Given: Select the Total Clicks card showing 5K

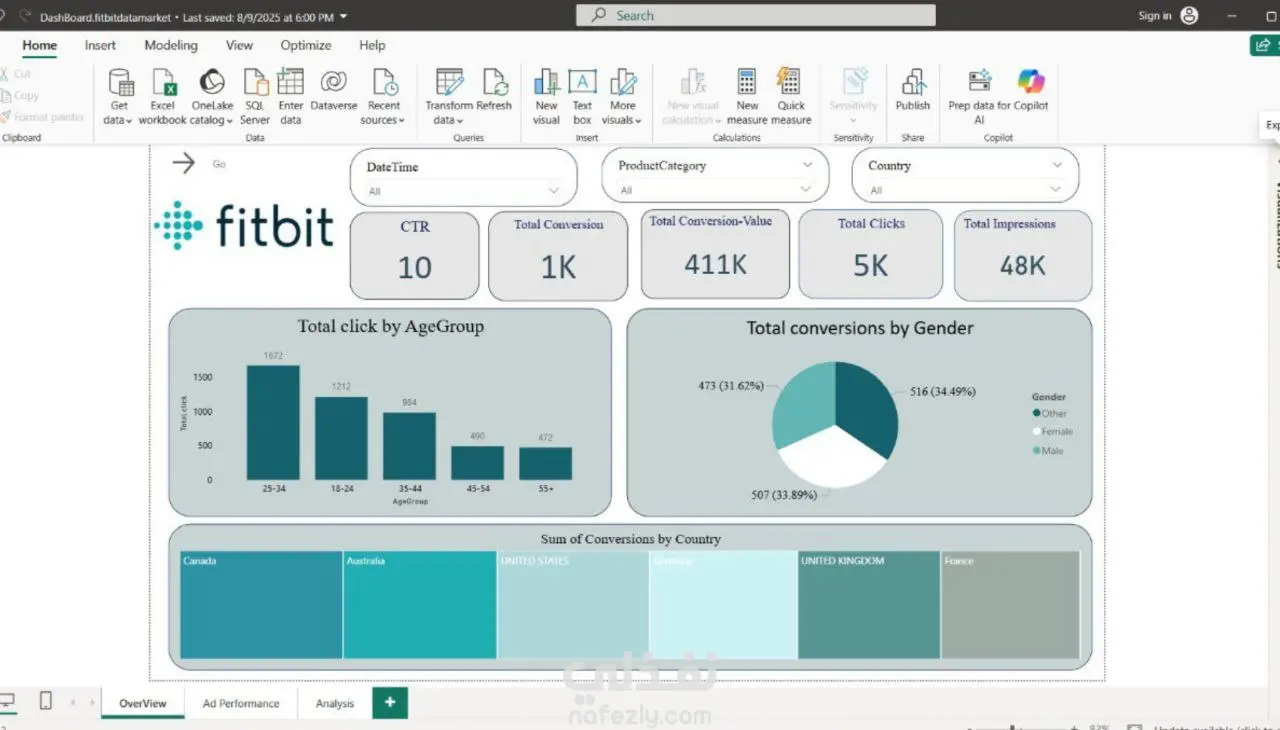Looking at the screenshot, I should 870,254.
